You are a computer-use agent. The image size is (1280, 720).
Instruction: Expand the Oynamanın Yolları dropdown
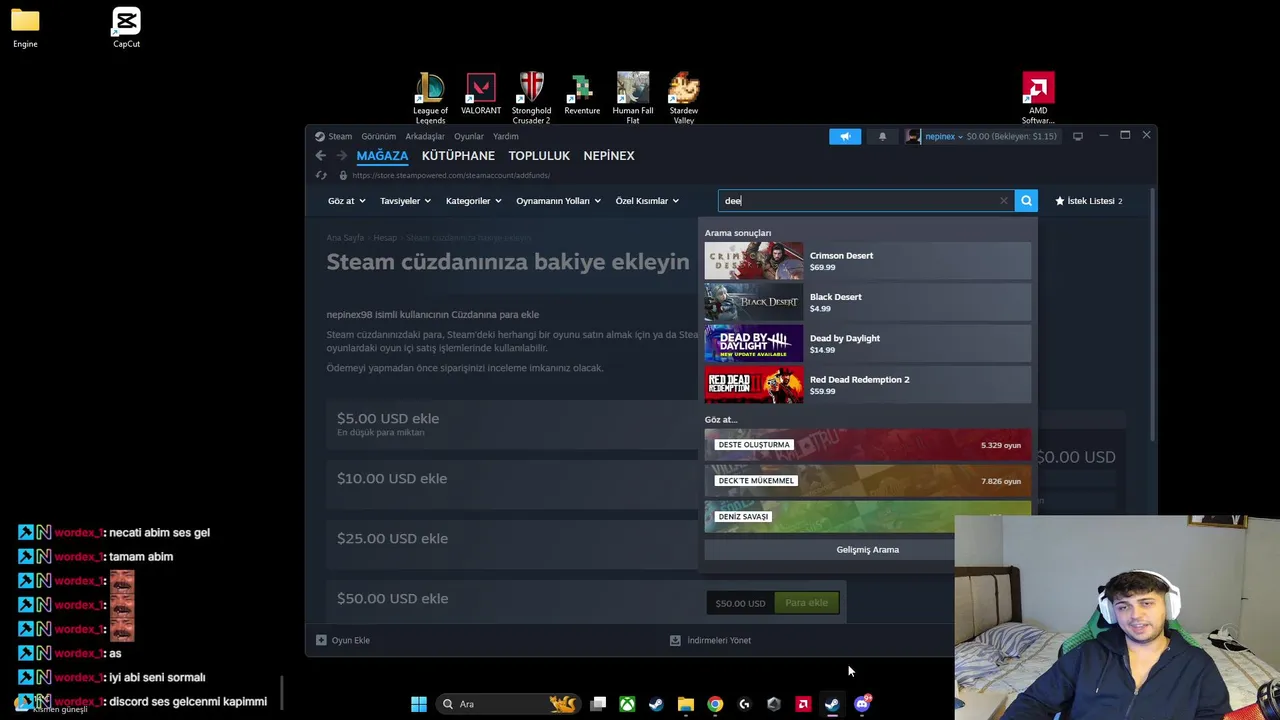[x=558, y=201]
